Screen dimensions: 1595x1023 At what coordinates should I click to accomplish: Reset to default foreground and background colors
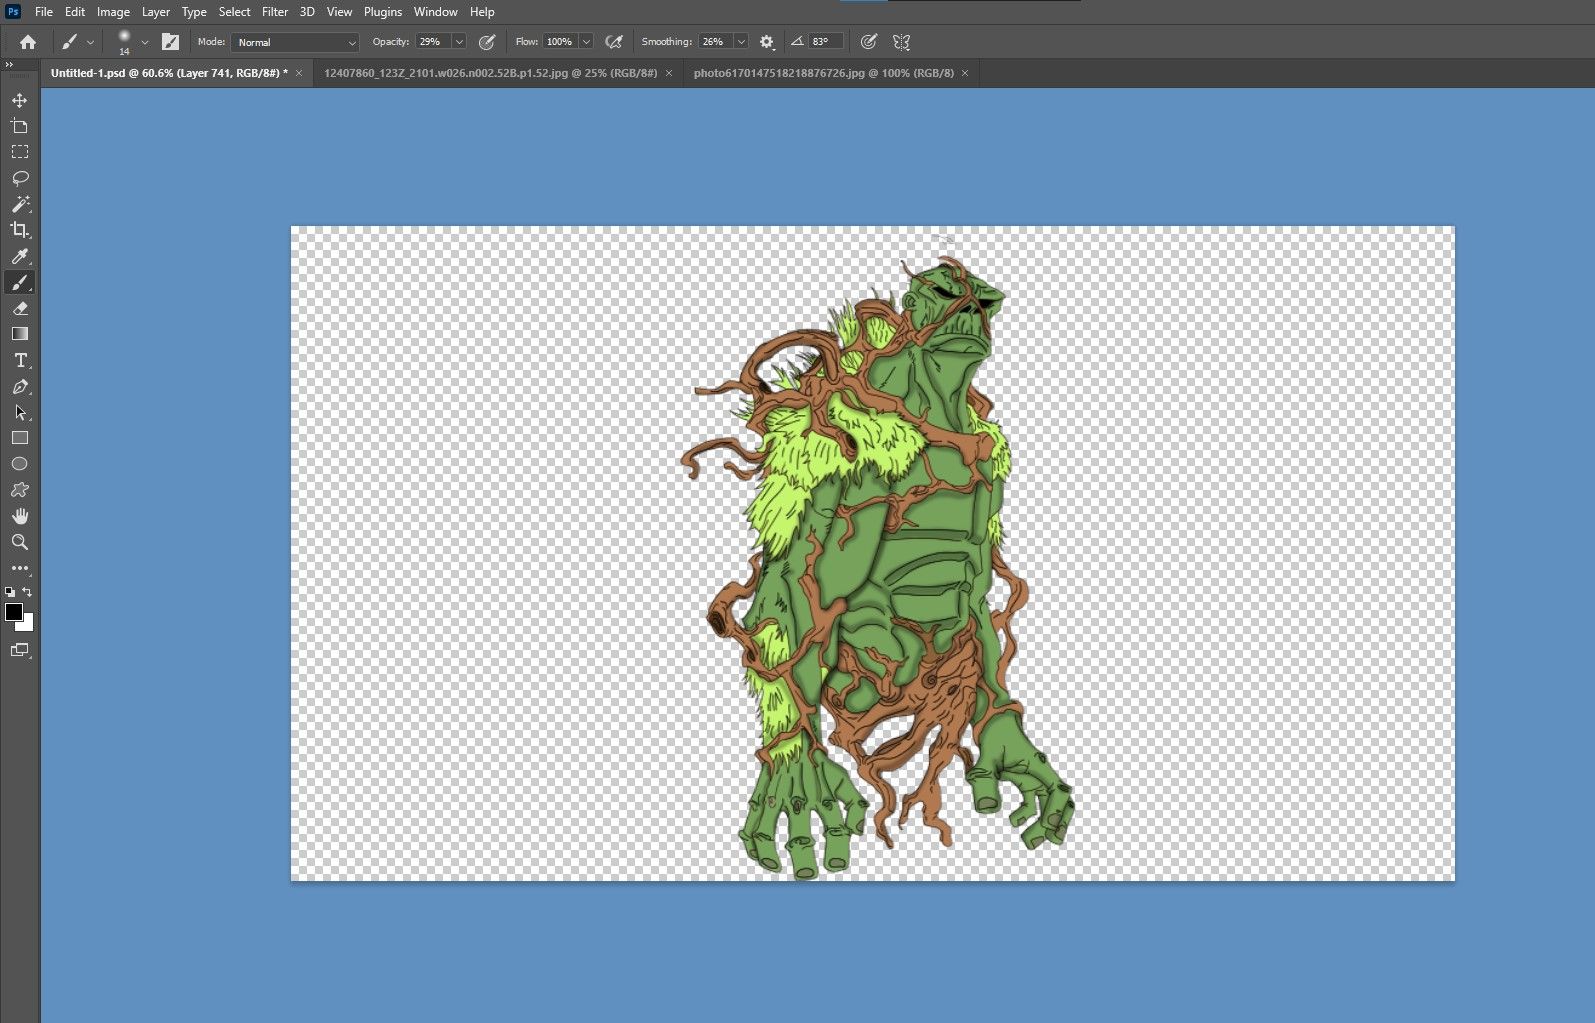tap(10, 592)
